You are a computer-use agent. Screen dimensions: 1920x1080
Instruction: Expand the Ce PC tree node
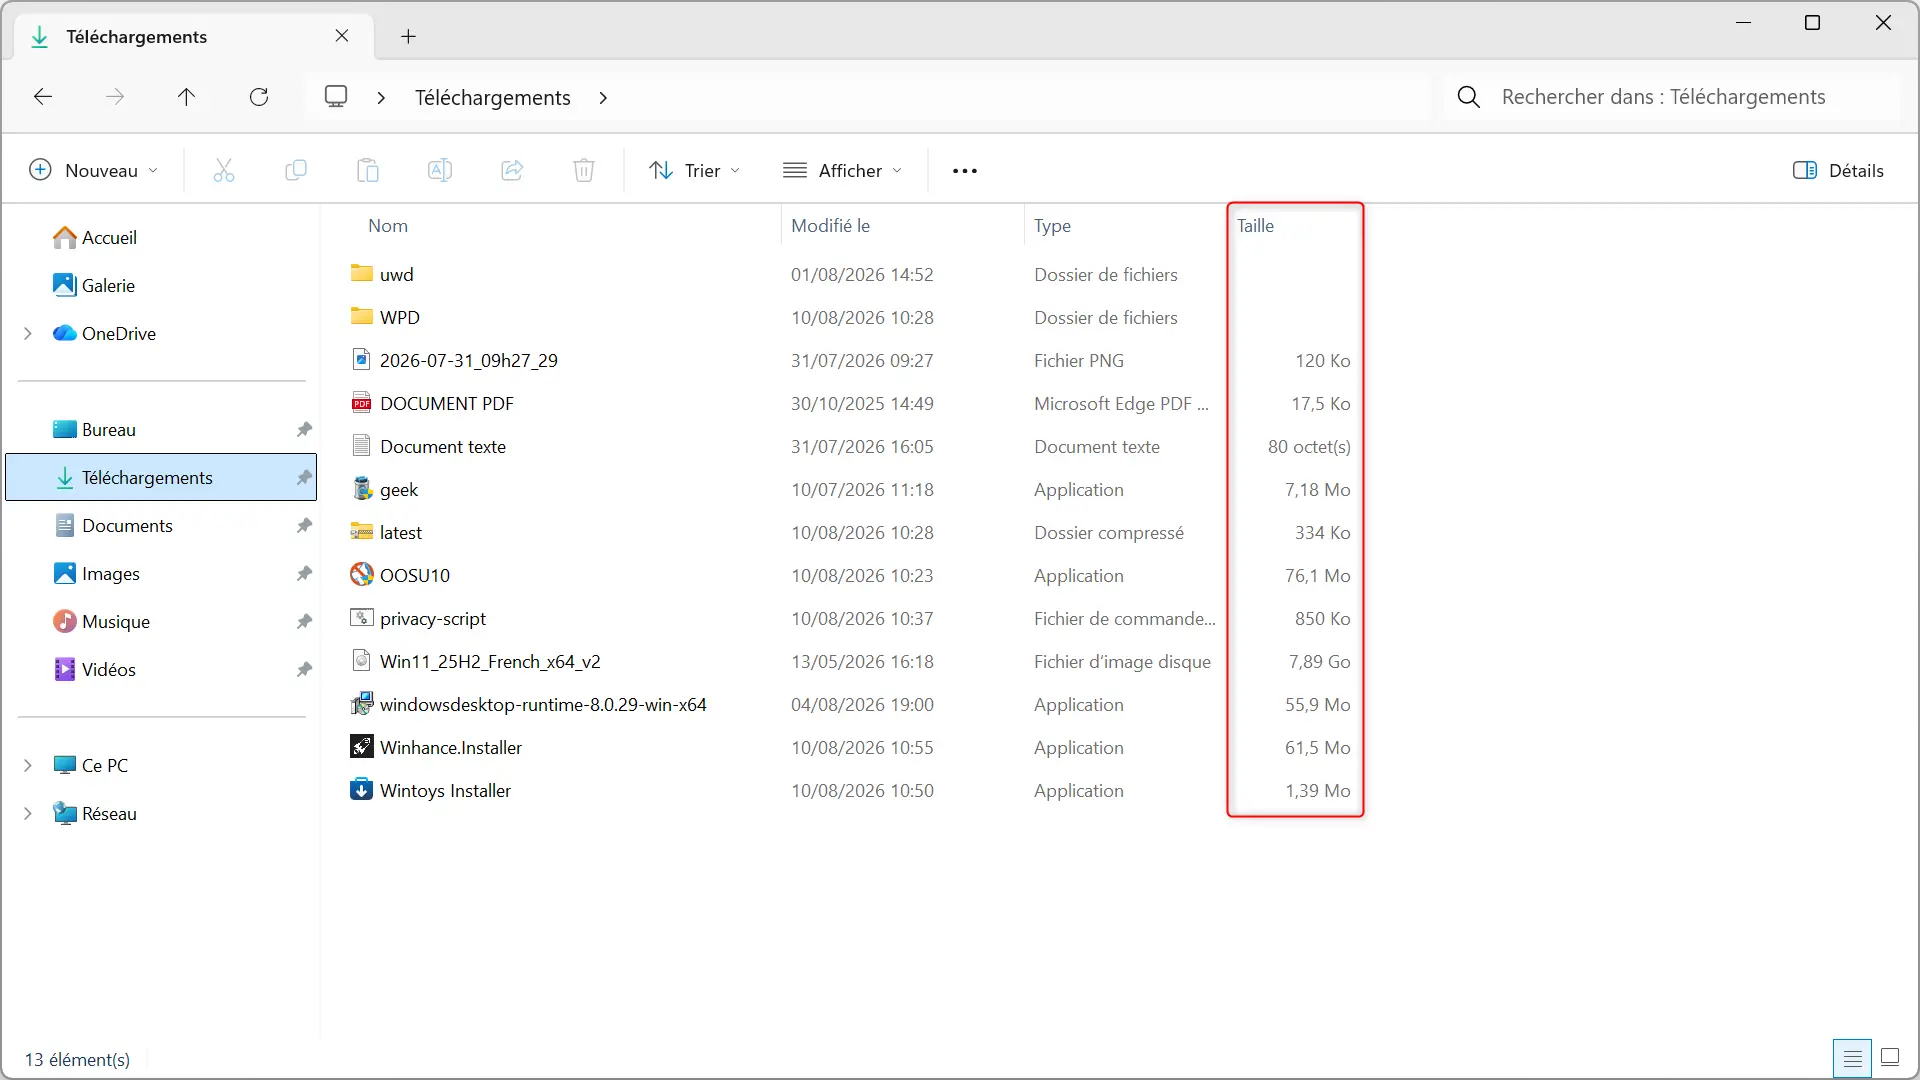tap(28, 765)
